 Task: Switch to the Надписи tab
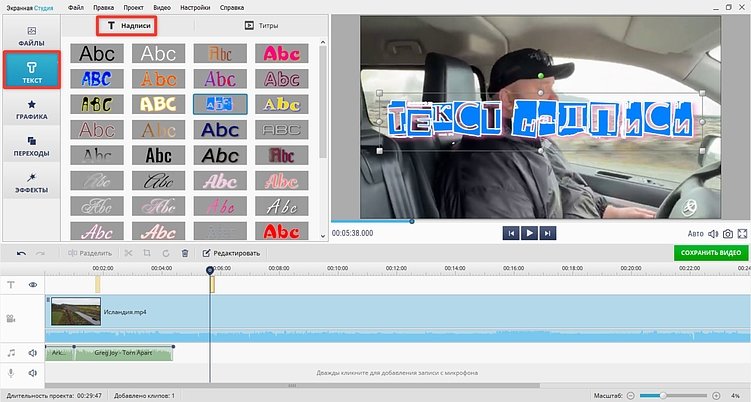pyautogui.click(x=127, y=25)
